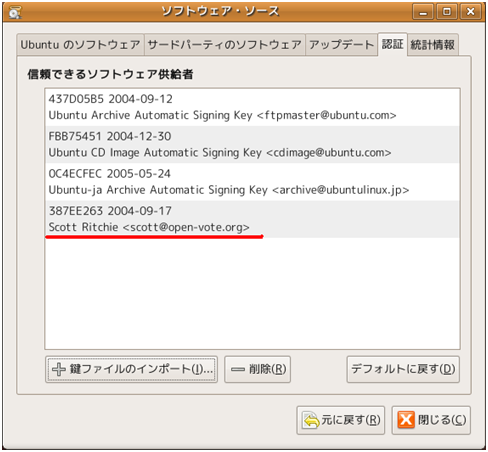Click the plus icon on import key file button

tap(59, 369)
